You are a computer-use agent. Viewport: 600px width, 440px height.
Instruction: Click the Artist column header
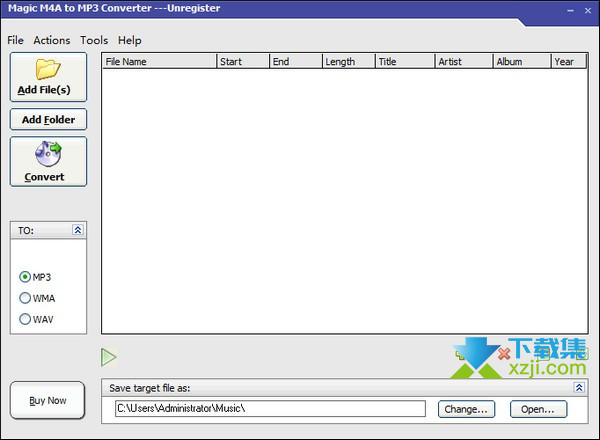click(x=464, y=61)
